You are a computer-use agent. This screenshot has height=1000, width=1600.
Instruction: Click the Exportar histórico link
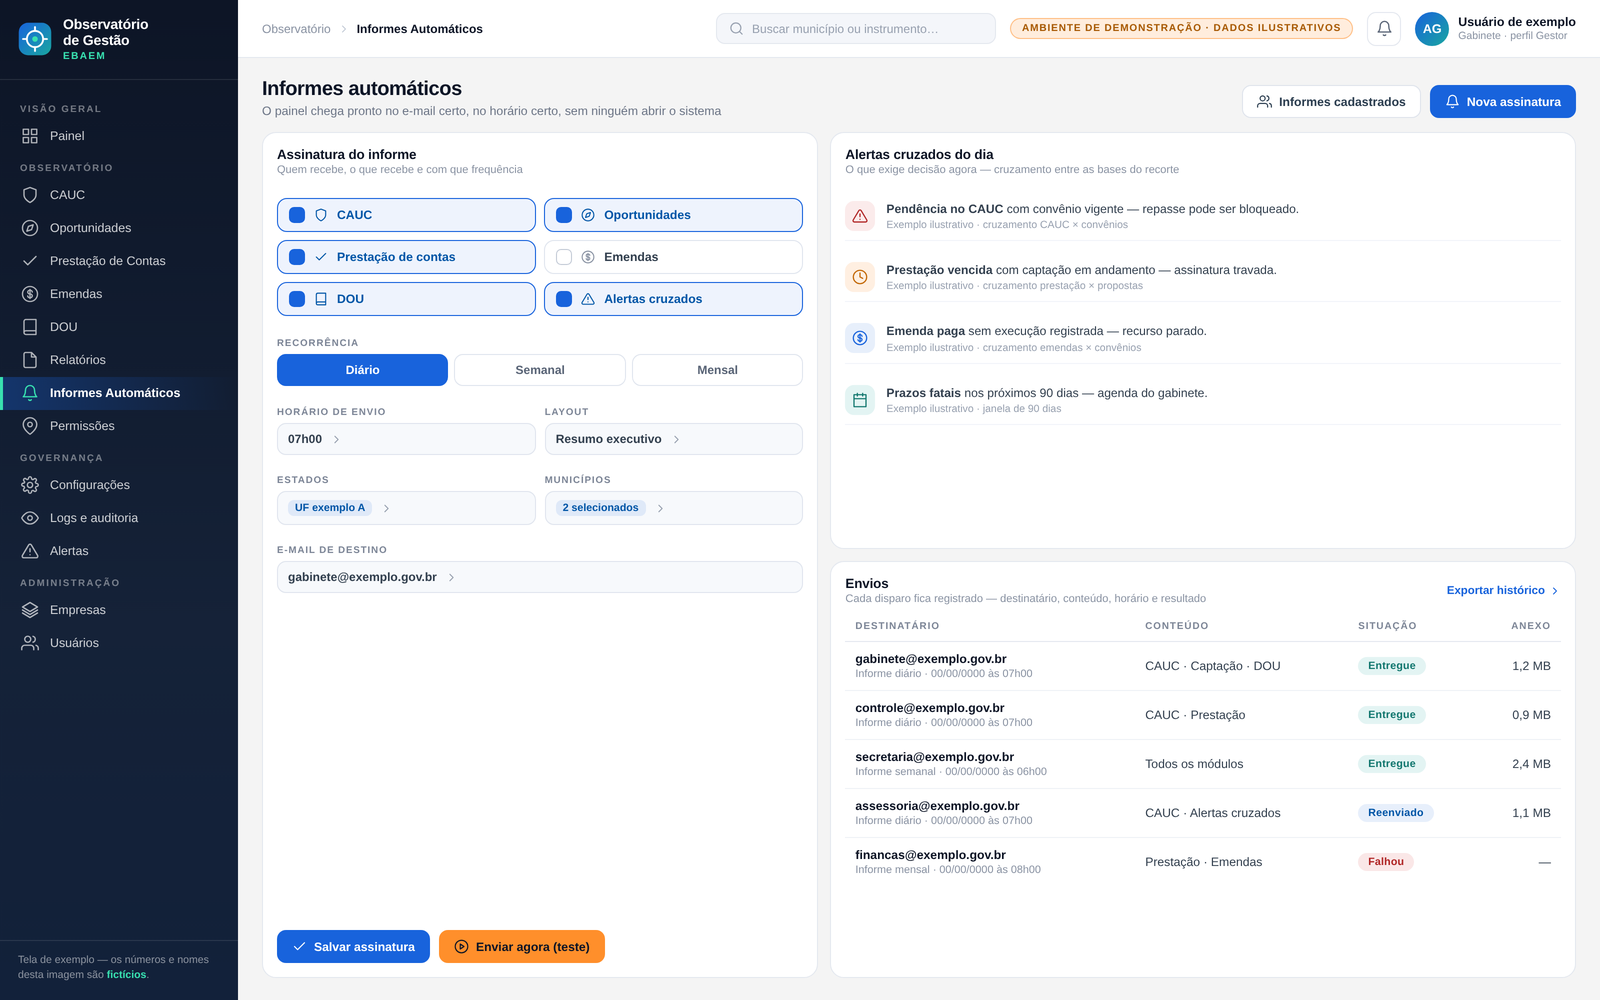[1503, 591]
